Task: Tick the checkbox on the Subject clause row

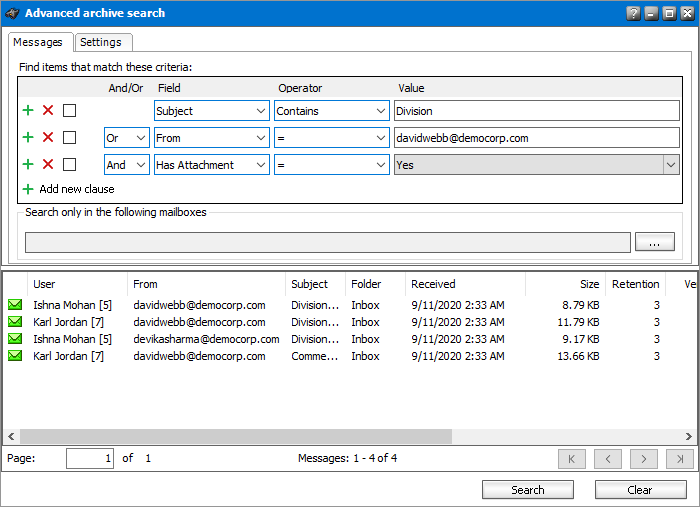Action: [69, 111]
